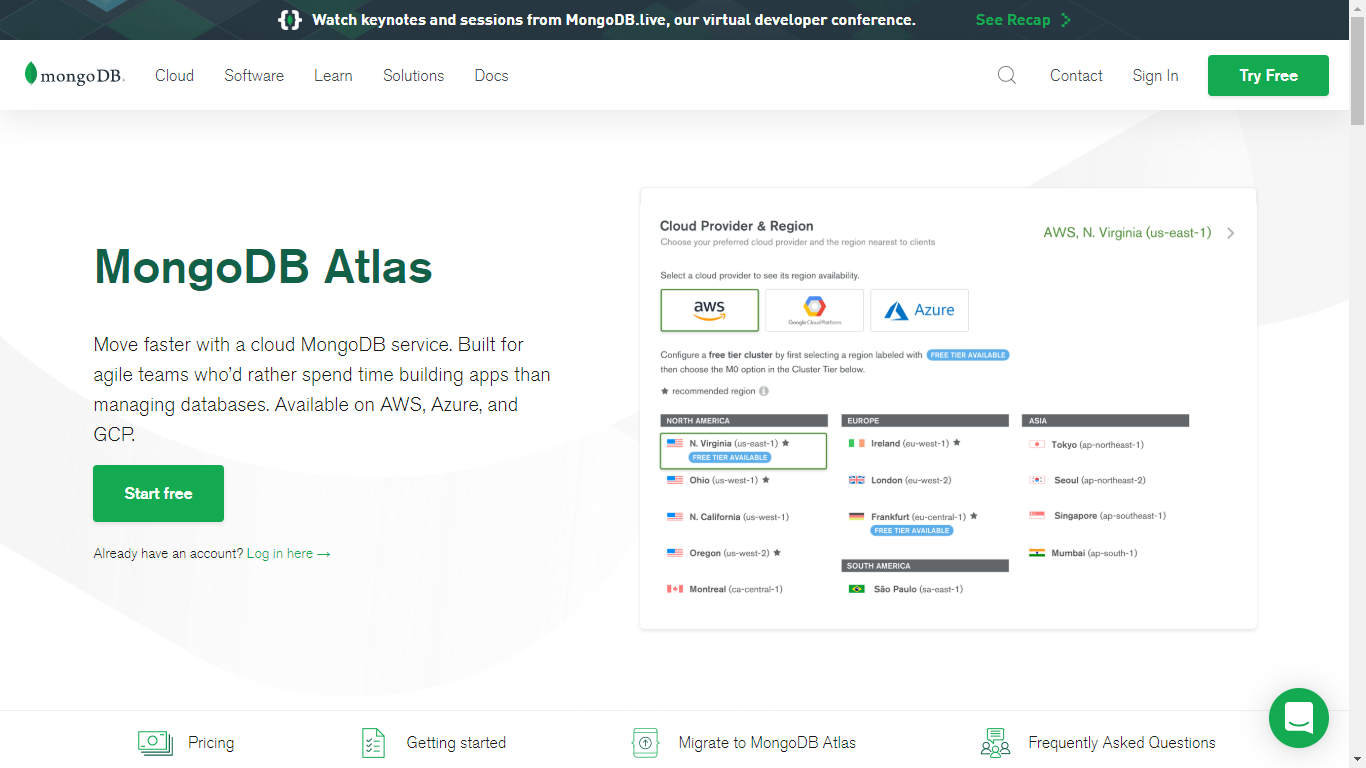Click the See Recap arrow chevron
This screenshot has height=768, width=1366.
click(x=1065, y=20)
